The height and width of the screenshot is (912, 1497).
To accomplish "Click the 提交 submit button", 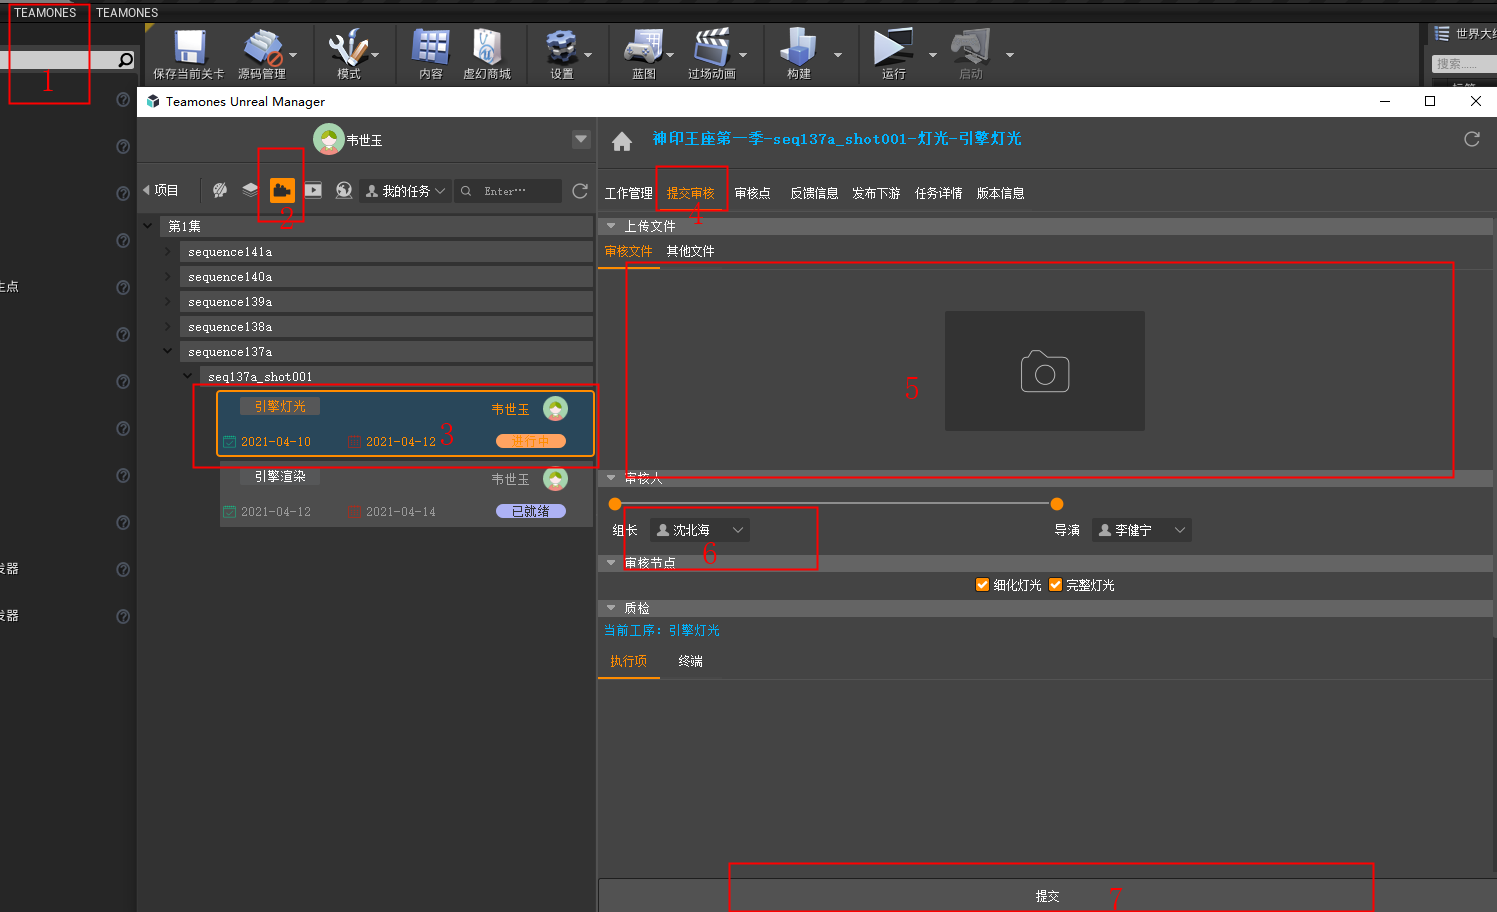I will click(1046, 896).
